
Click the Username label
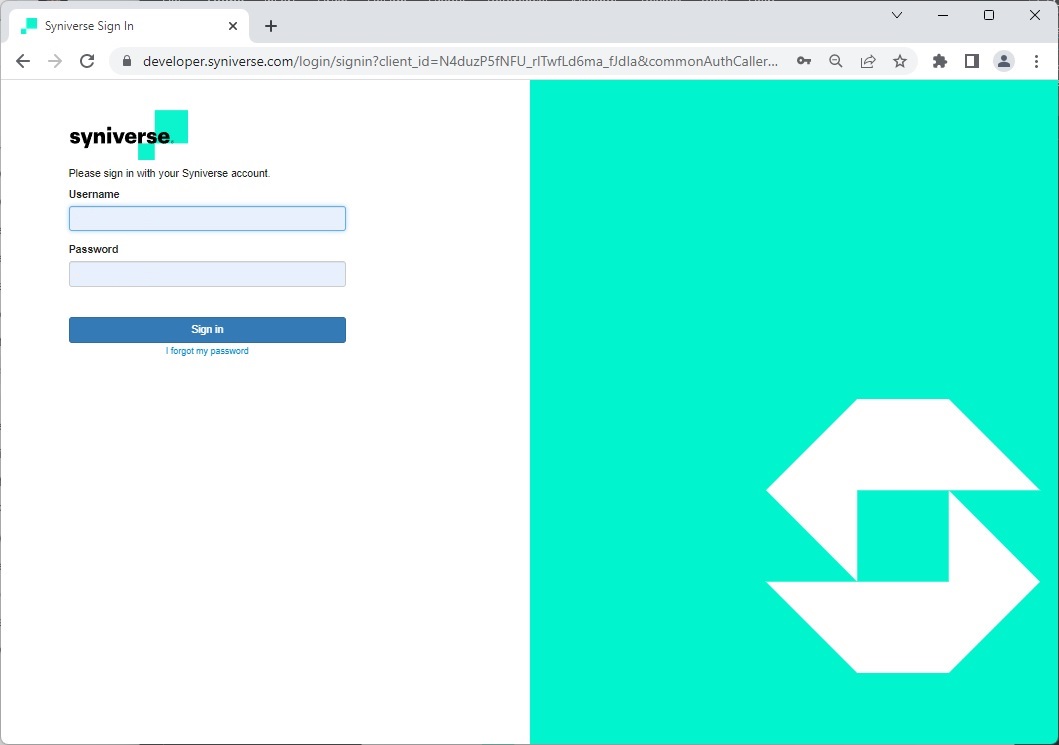pos(94,195)
